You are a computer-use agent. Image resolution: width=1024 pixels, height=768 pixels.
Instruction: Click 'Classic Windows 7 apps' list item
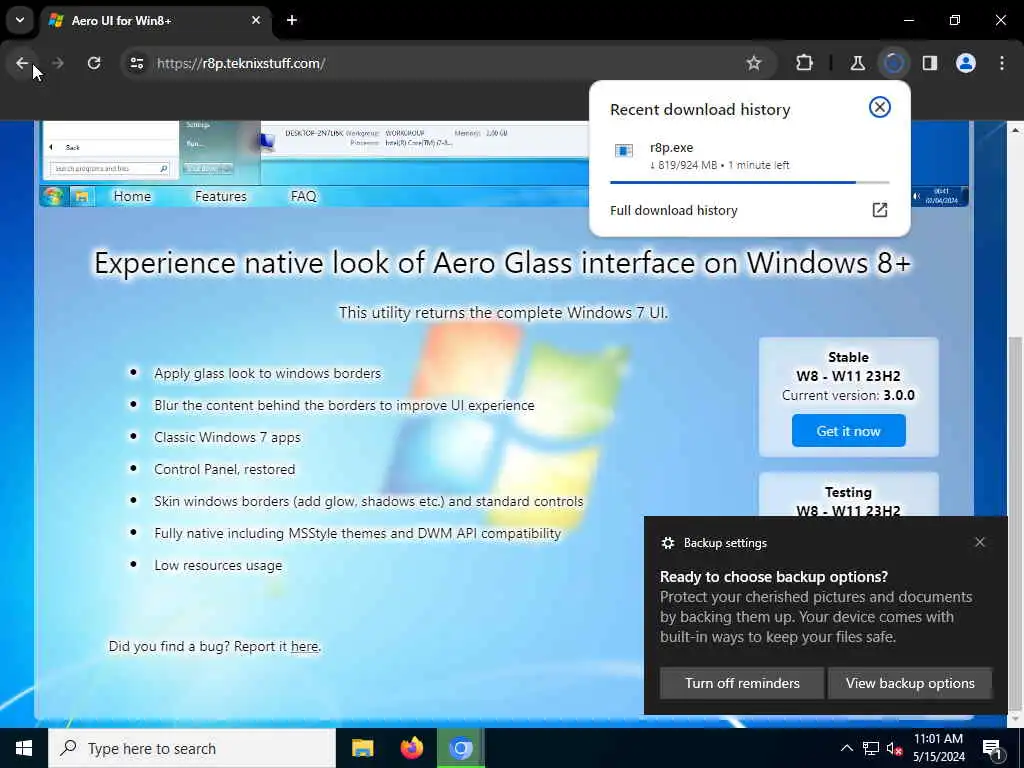click(x=227, y=438)
